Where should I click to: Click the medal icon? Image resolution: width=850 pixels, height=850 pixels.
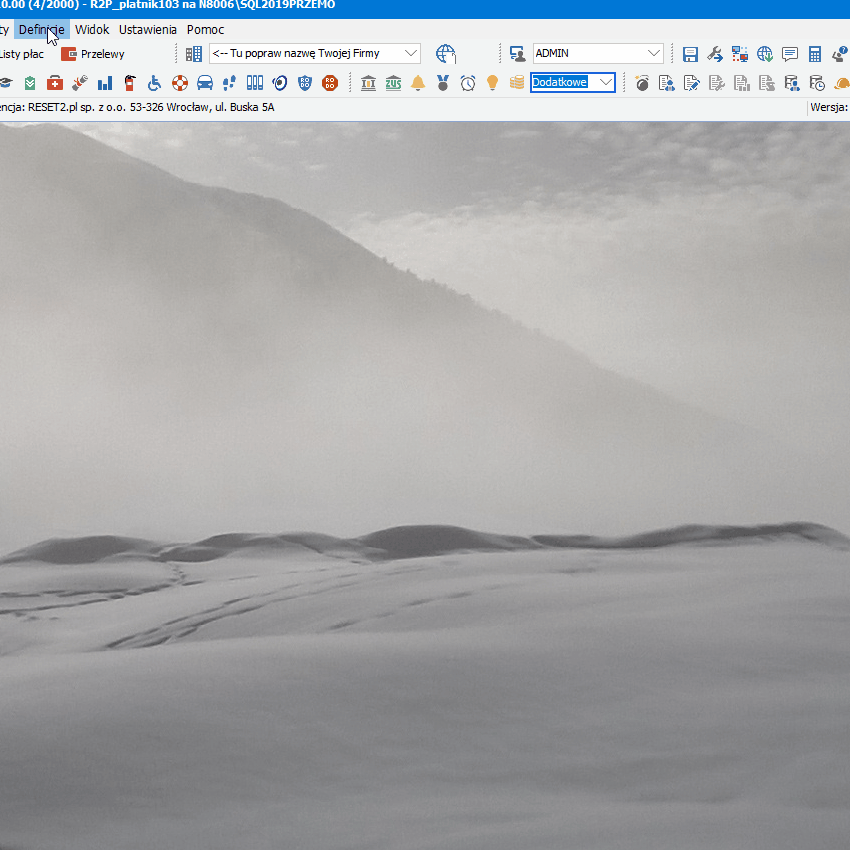443,83
